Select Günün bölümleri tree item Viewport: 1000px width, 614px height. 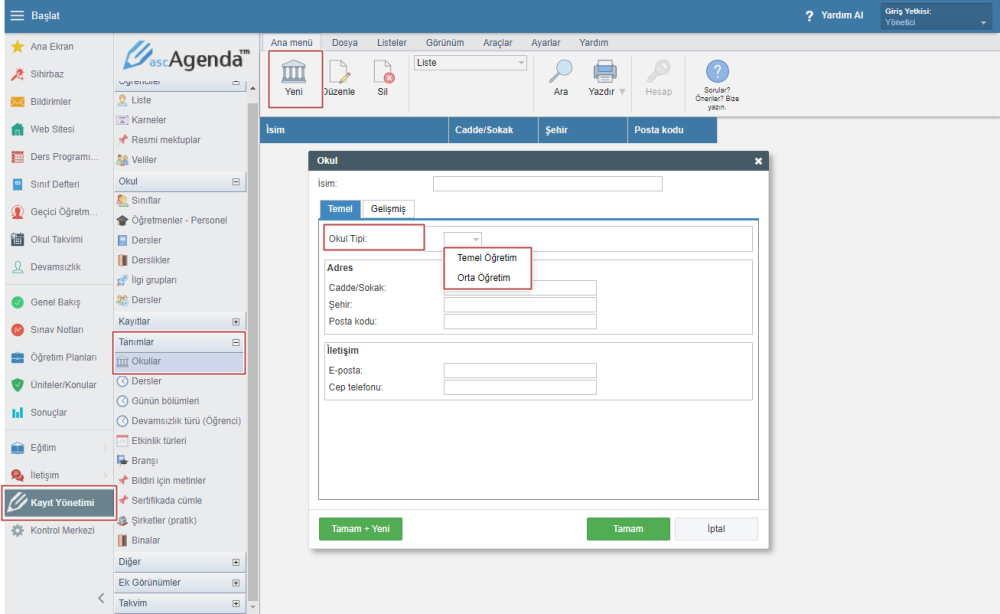click(165, 401)
